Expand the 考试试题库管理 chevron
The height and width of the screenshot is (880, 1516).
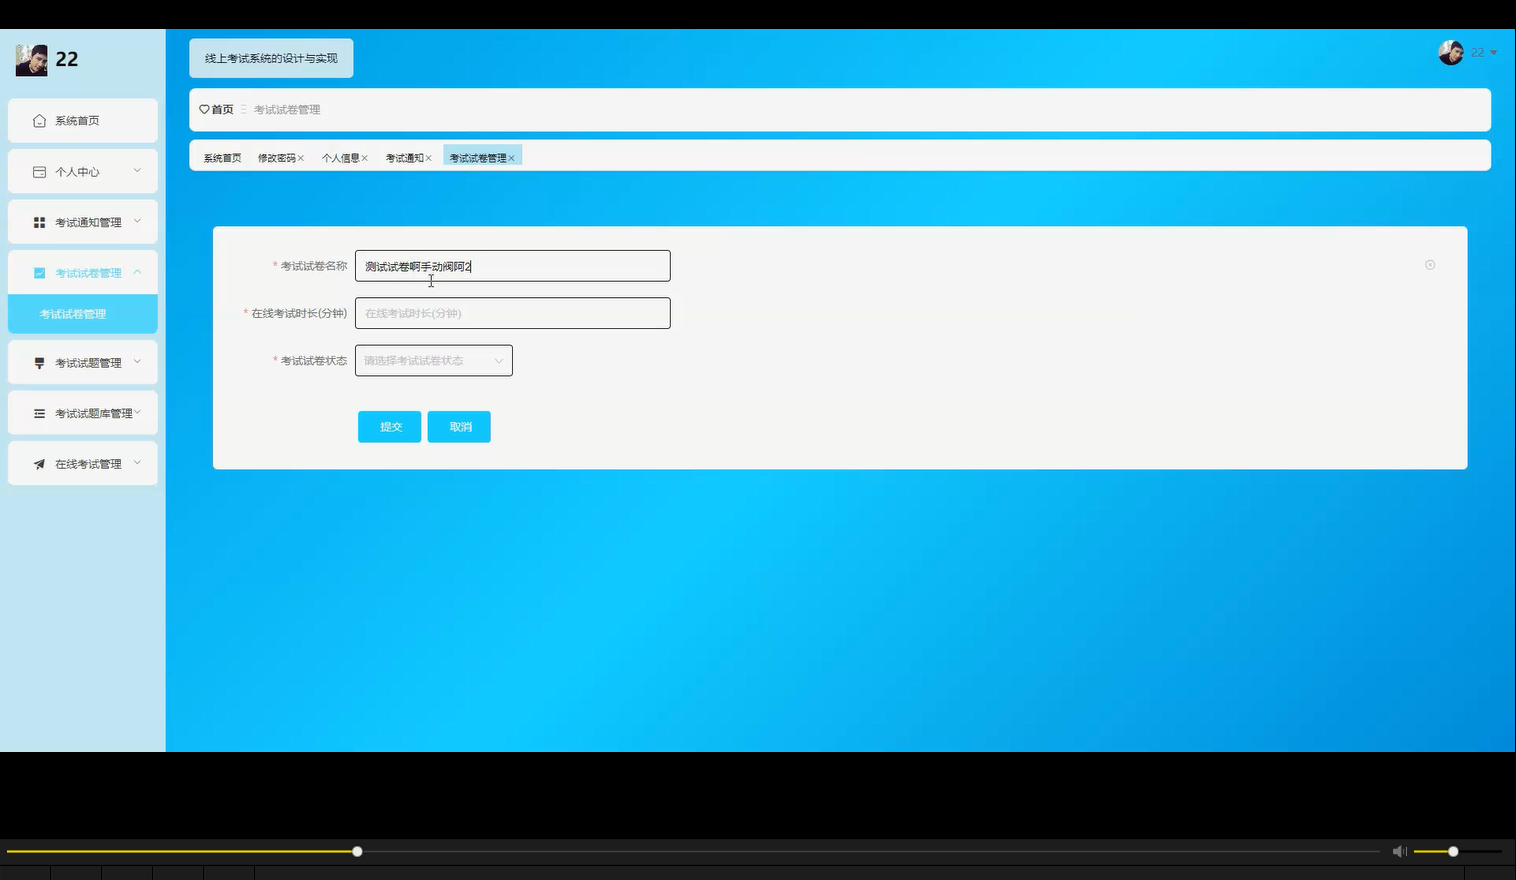pos(138,412)
